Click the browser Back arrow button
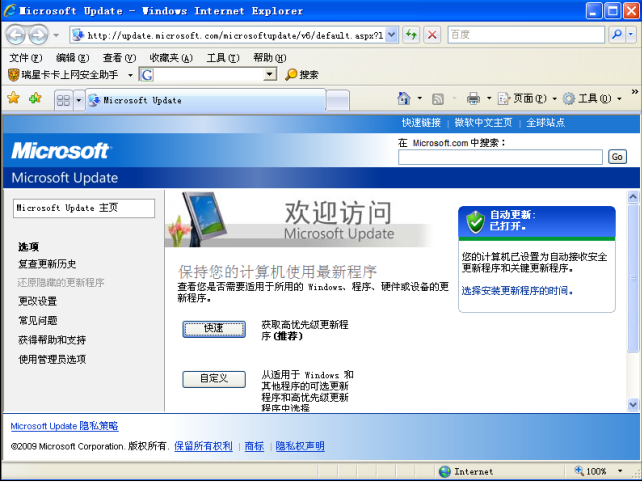642x482 pixels. coord(16,35)
